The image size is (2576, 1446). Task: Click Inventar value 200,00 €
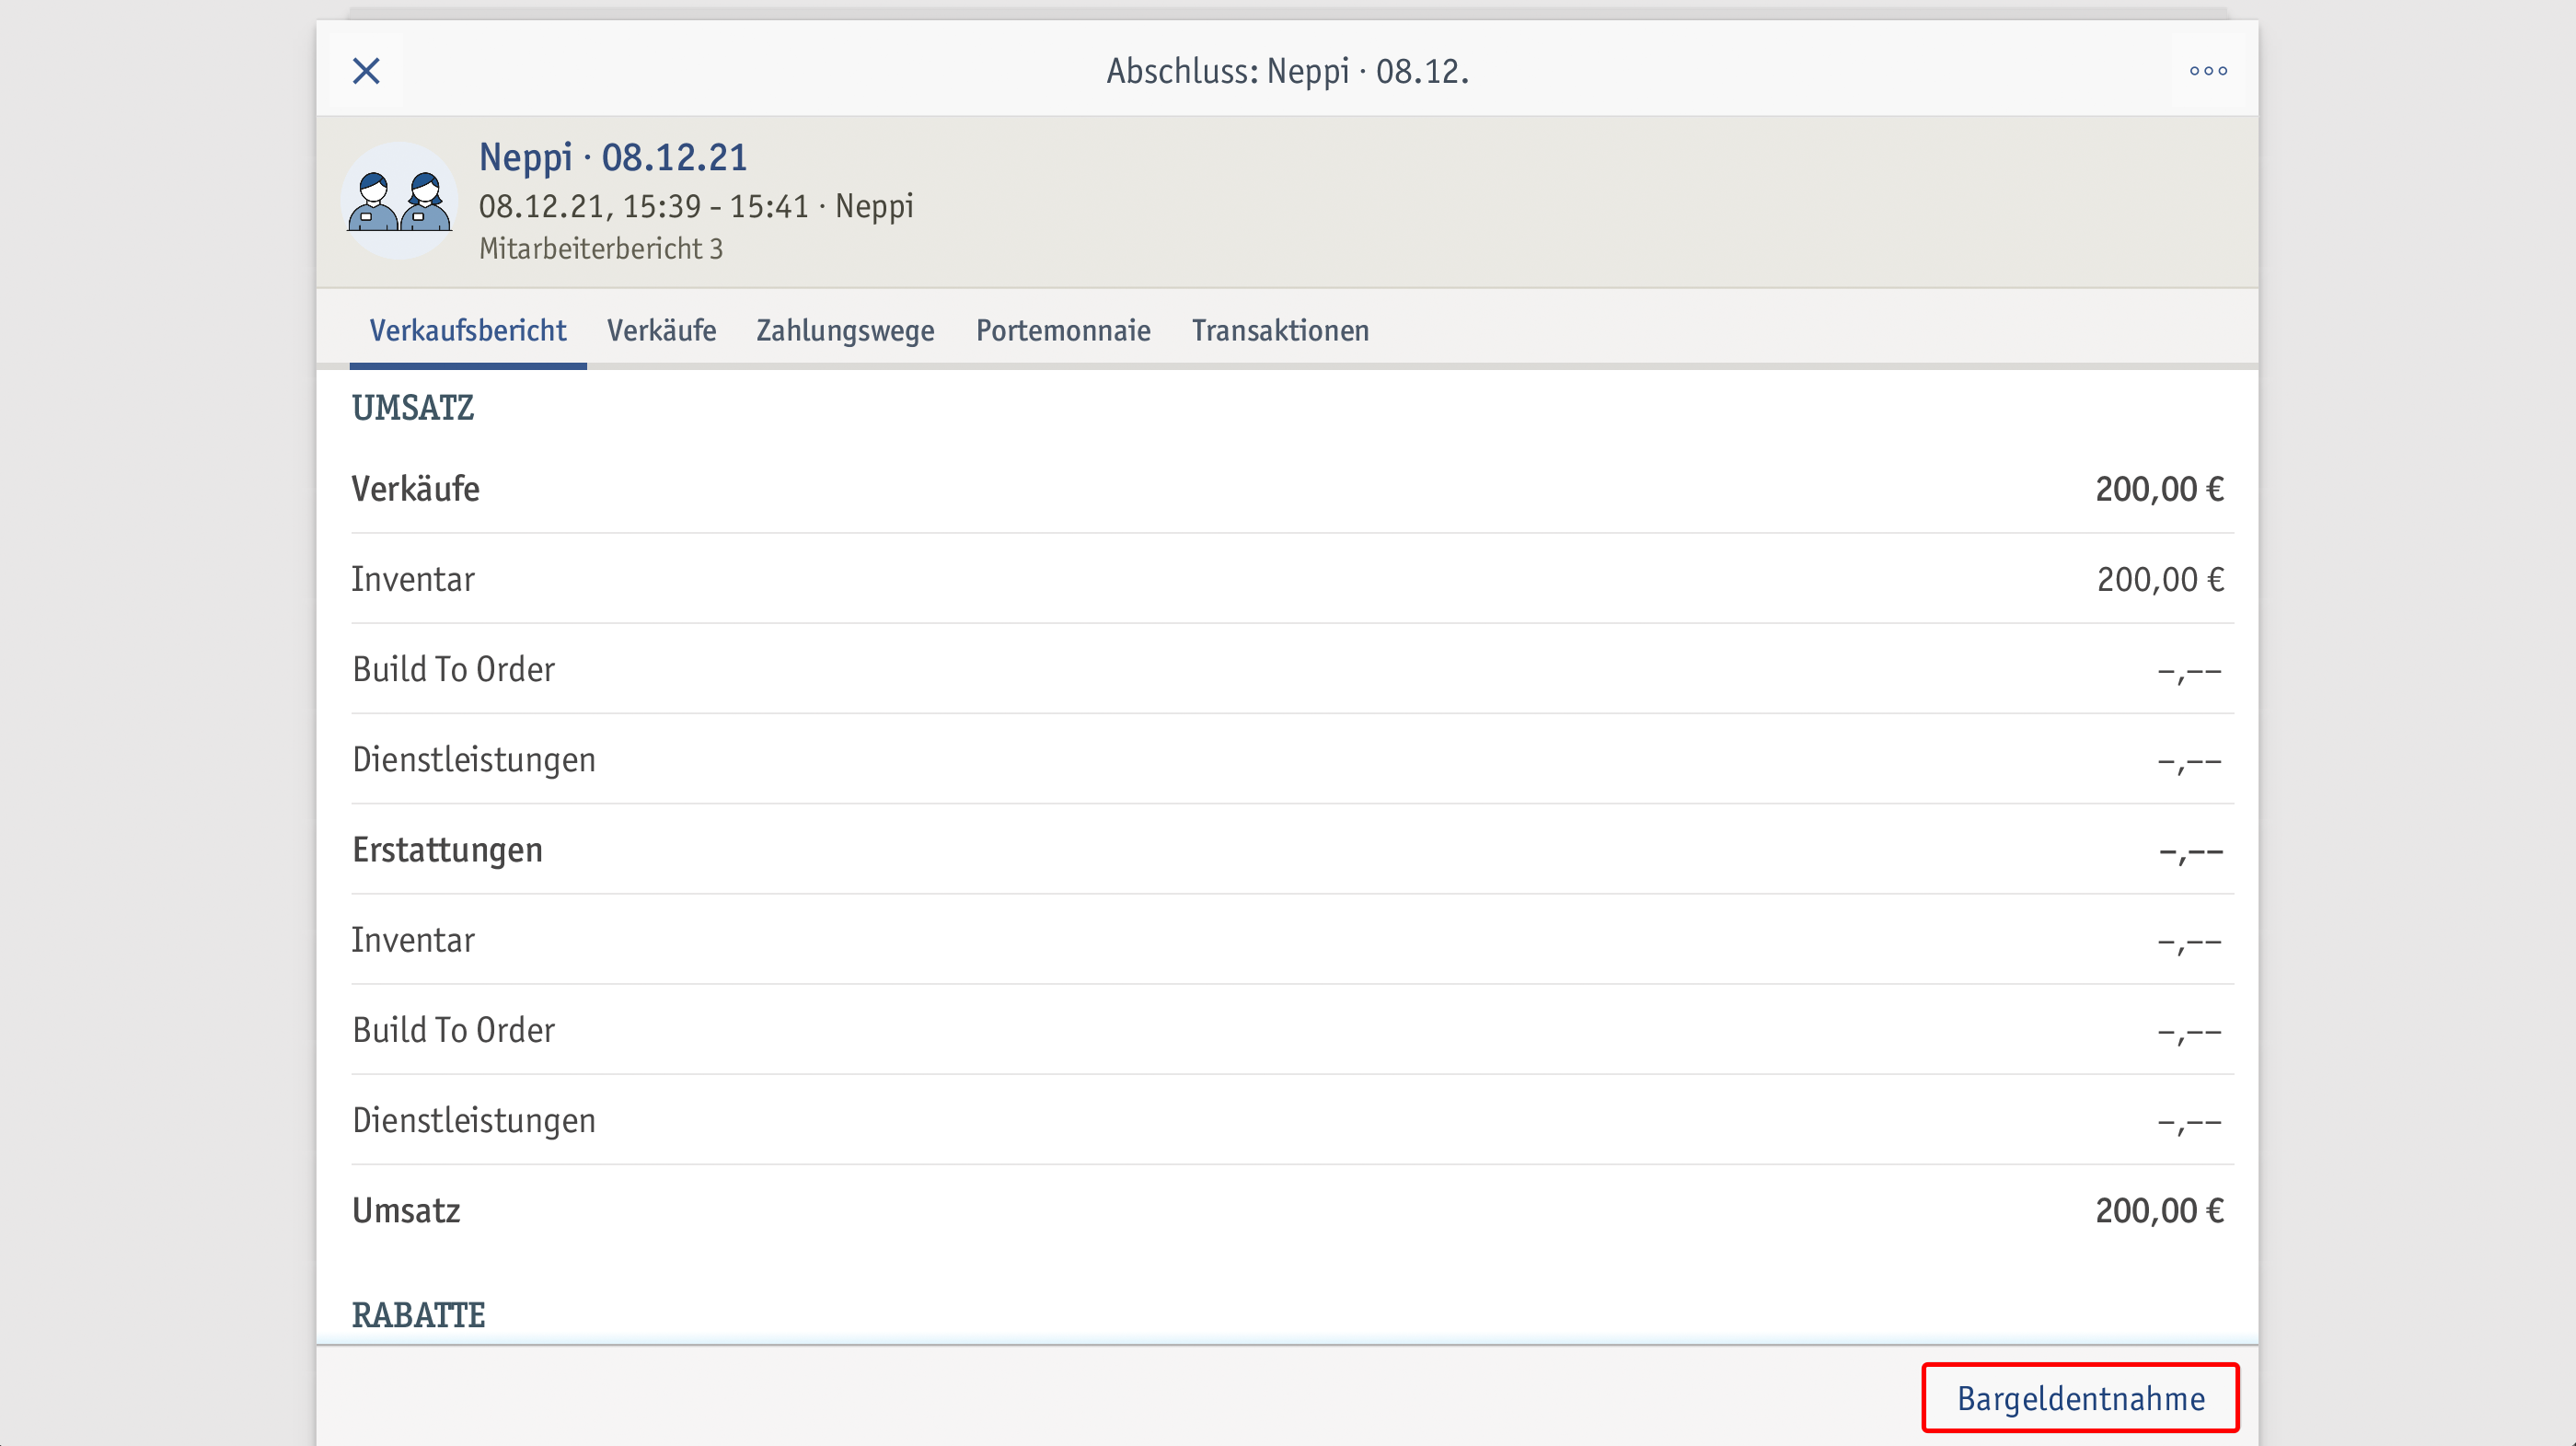tap(2160, 579)
